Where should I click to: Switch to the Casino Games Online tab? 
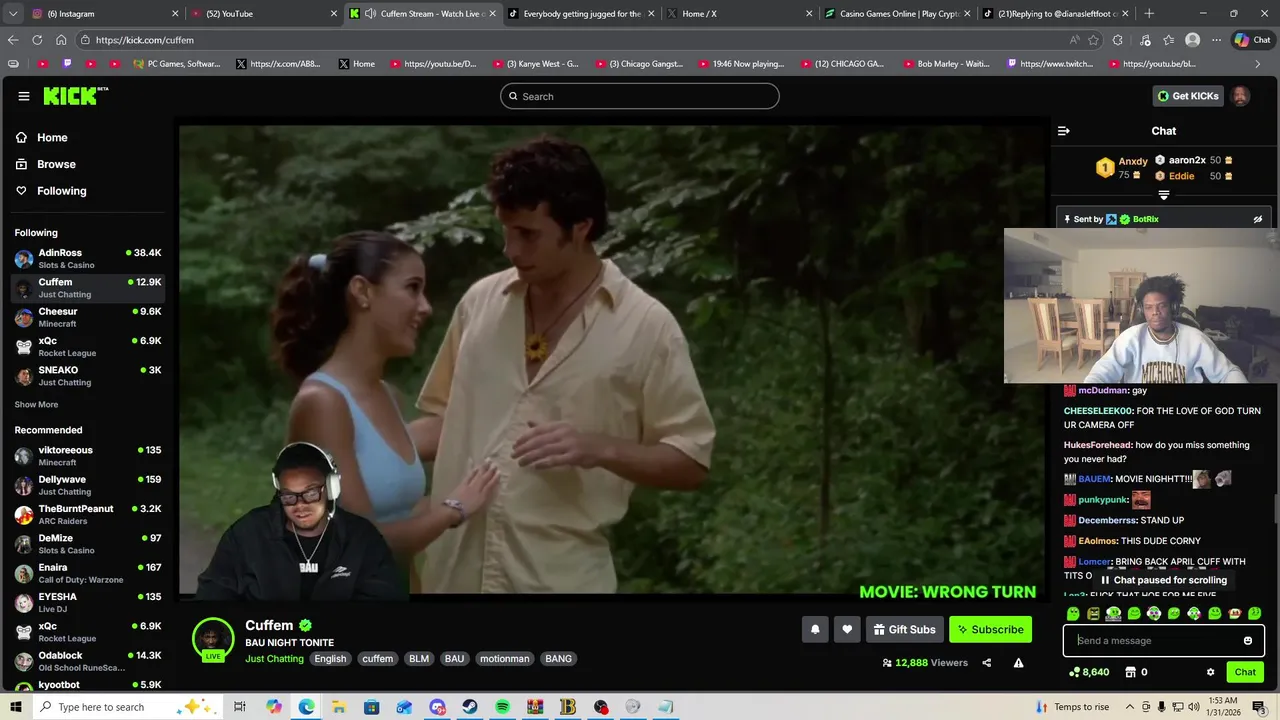pos(895,14)
